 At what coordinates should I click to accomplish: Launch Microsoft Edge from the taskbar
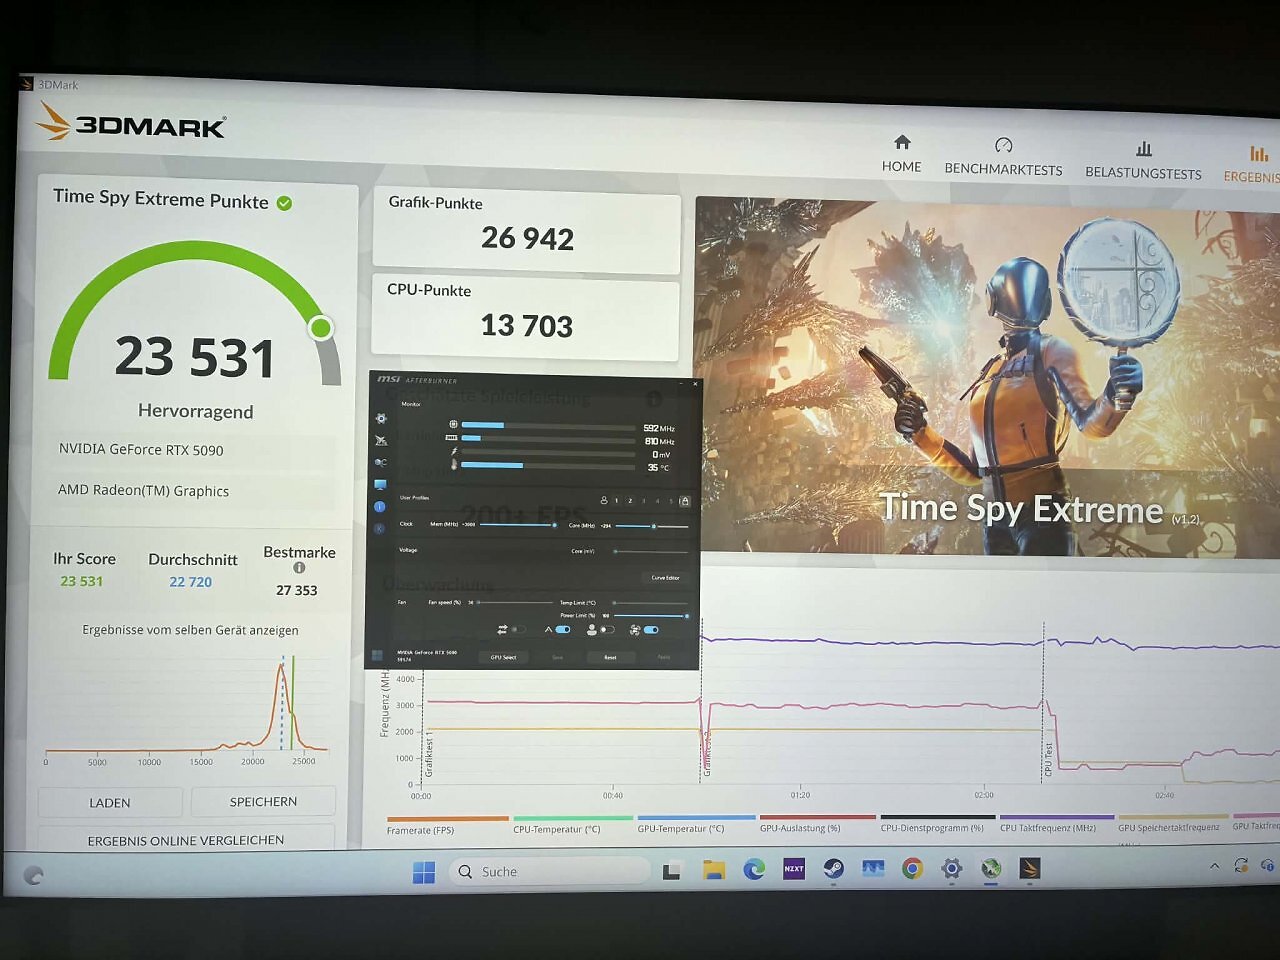pos(754,869)
